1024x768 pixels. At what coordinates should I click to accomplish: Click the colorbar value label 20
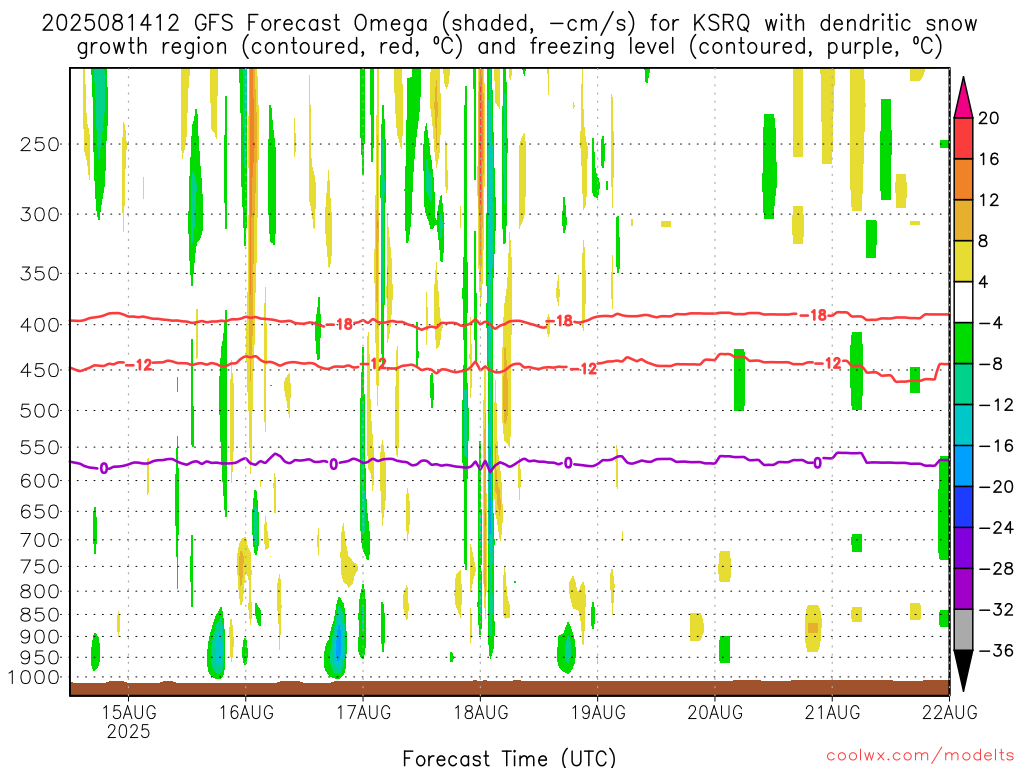(989, 118)
